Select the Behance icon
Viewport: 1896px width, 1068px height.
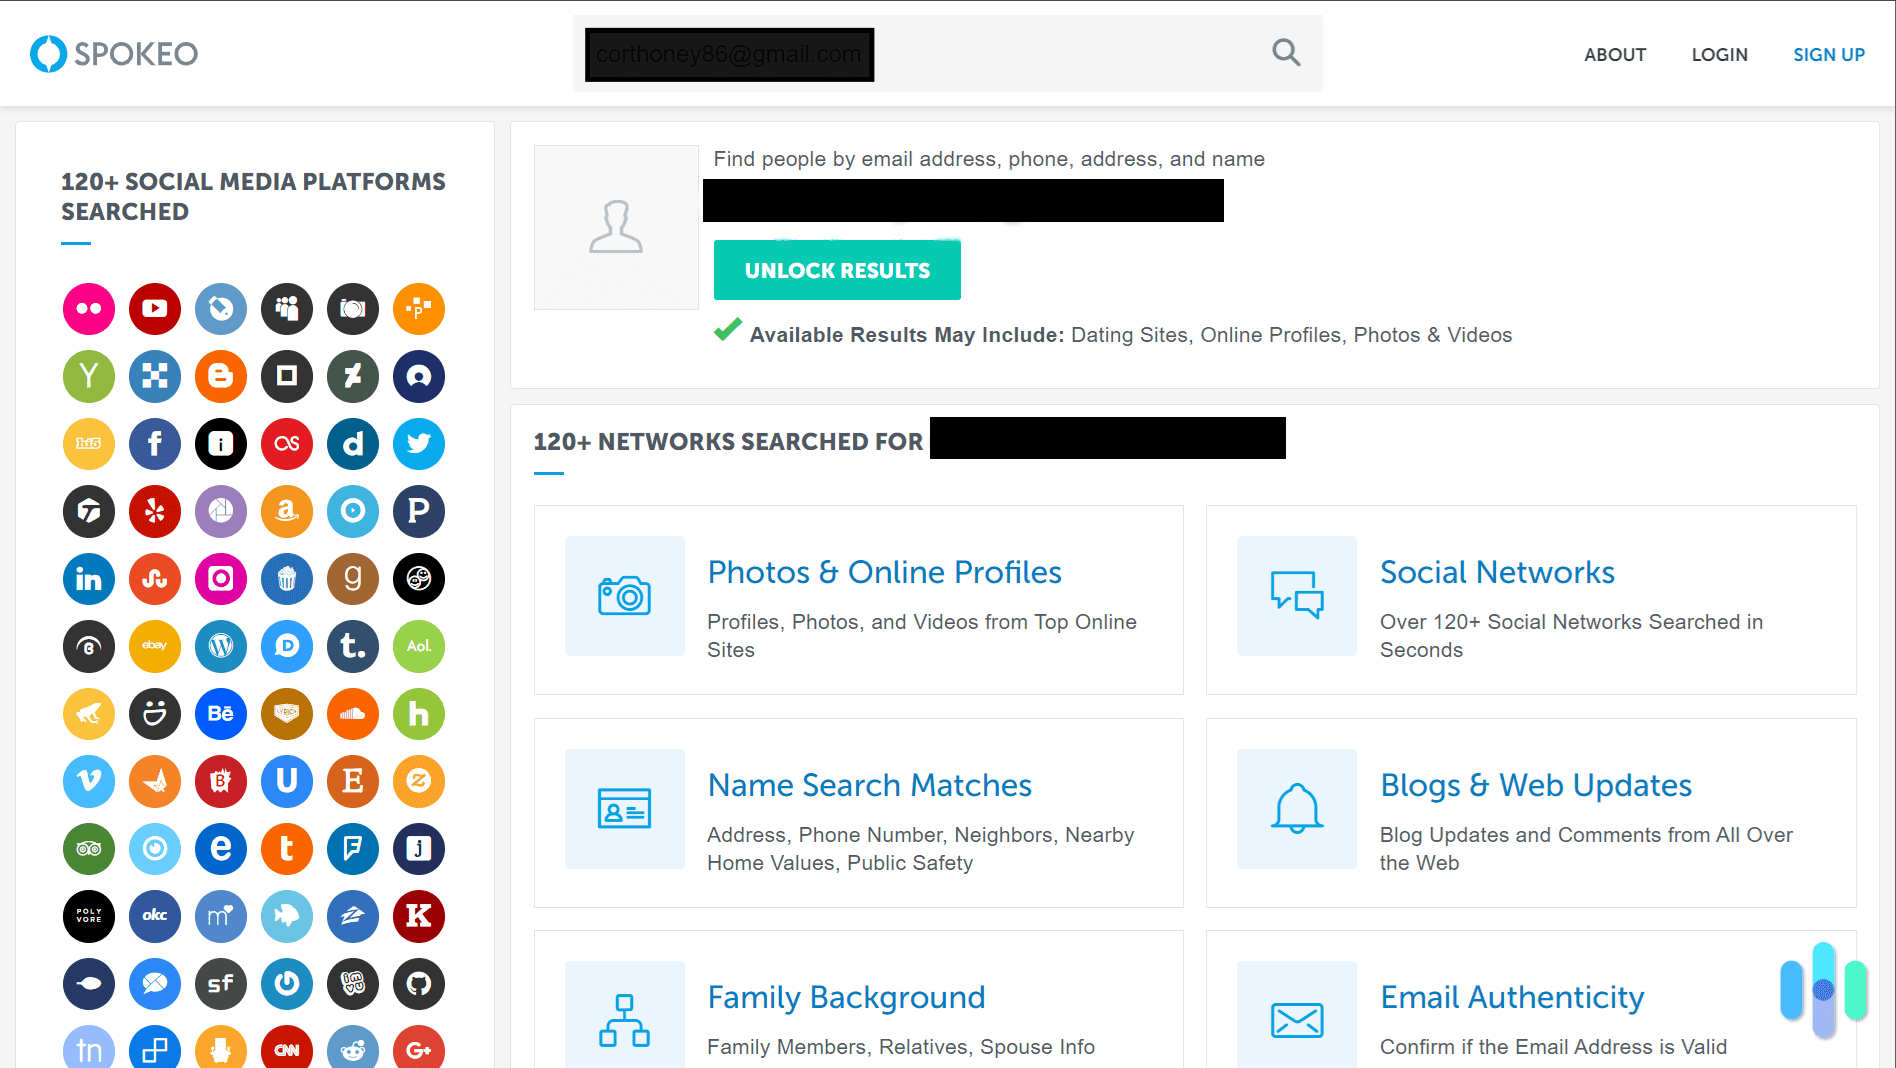tap(221, 714)
